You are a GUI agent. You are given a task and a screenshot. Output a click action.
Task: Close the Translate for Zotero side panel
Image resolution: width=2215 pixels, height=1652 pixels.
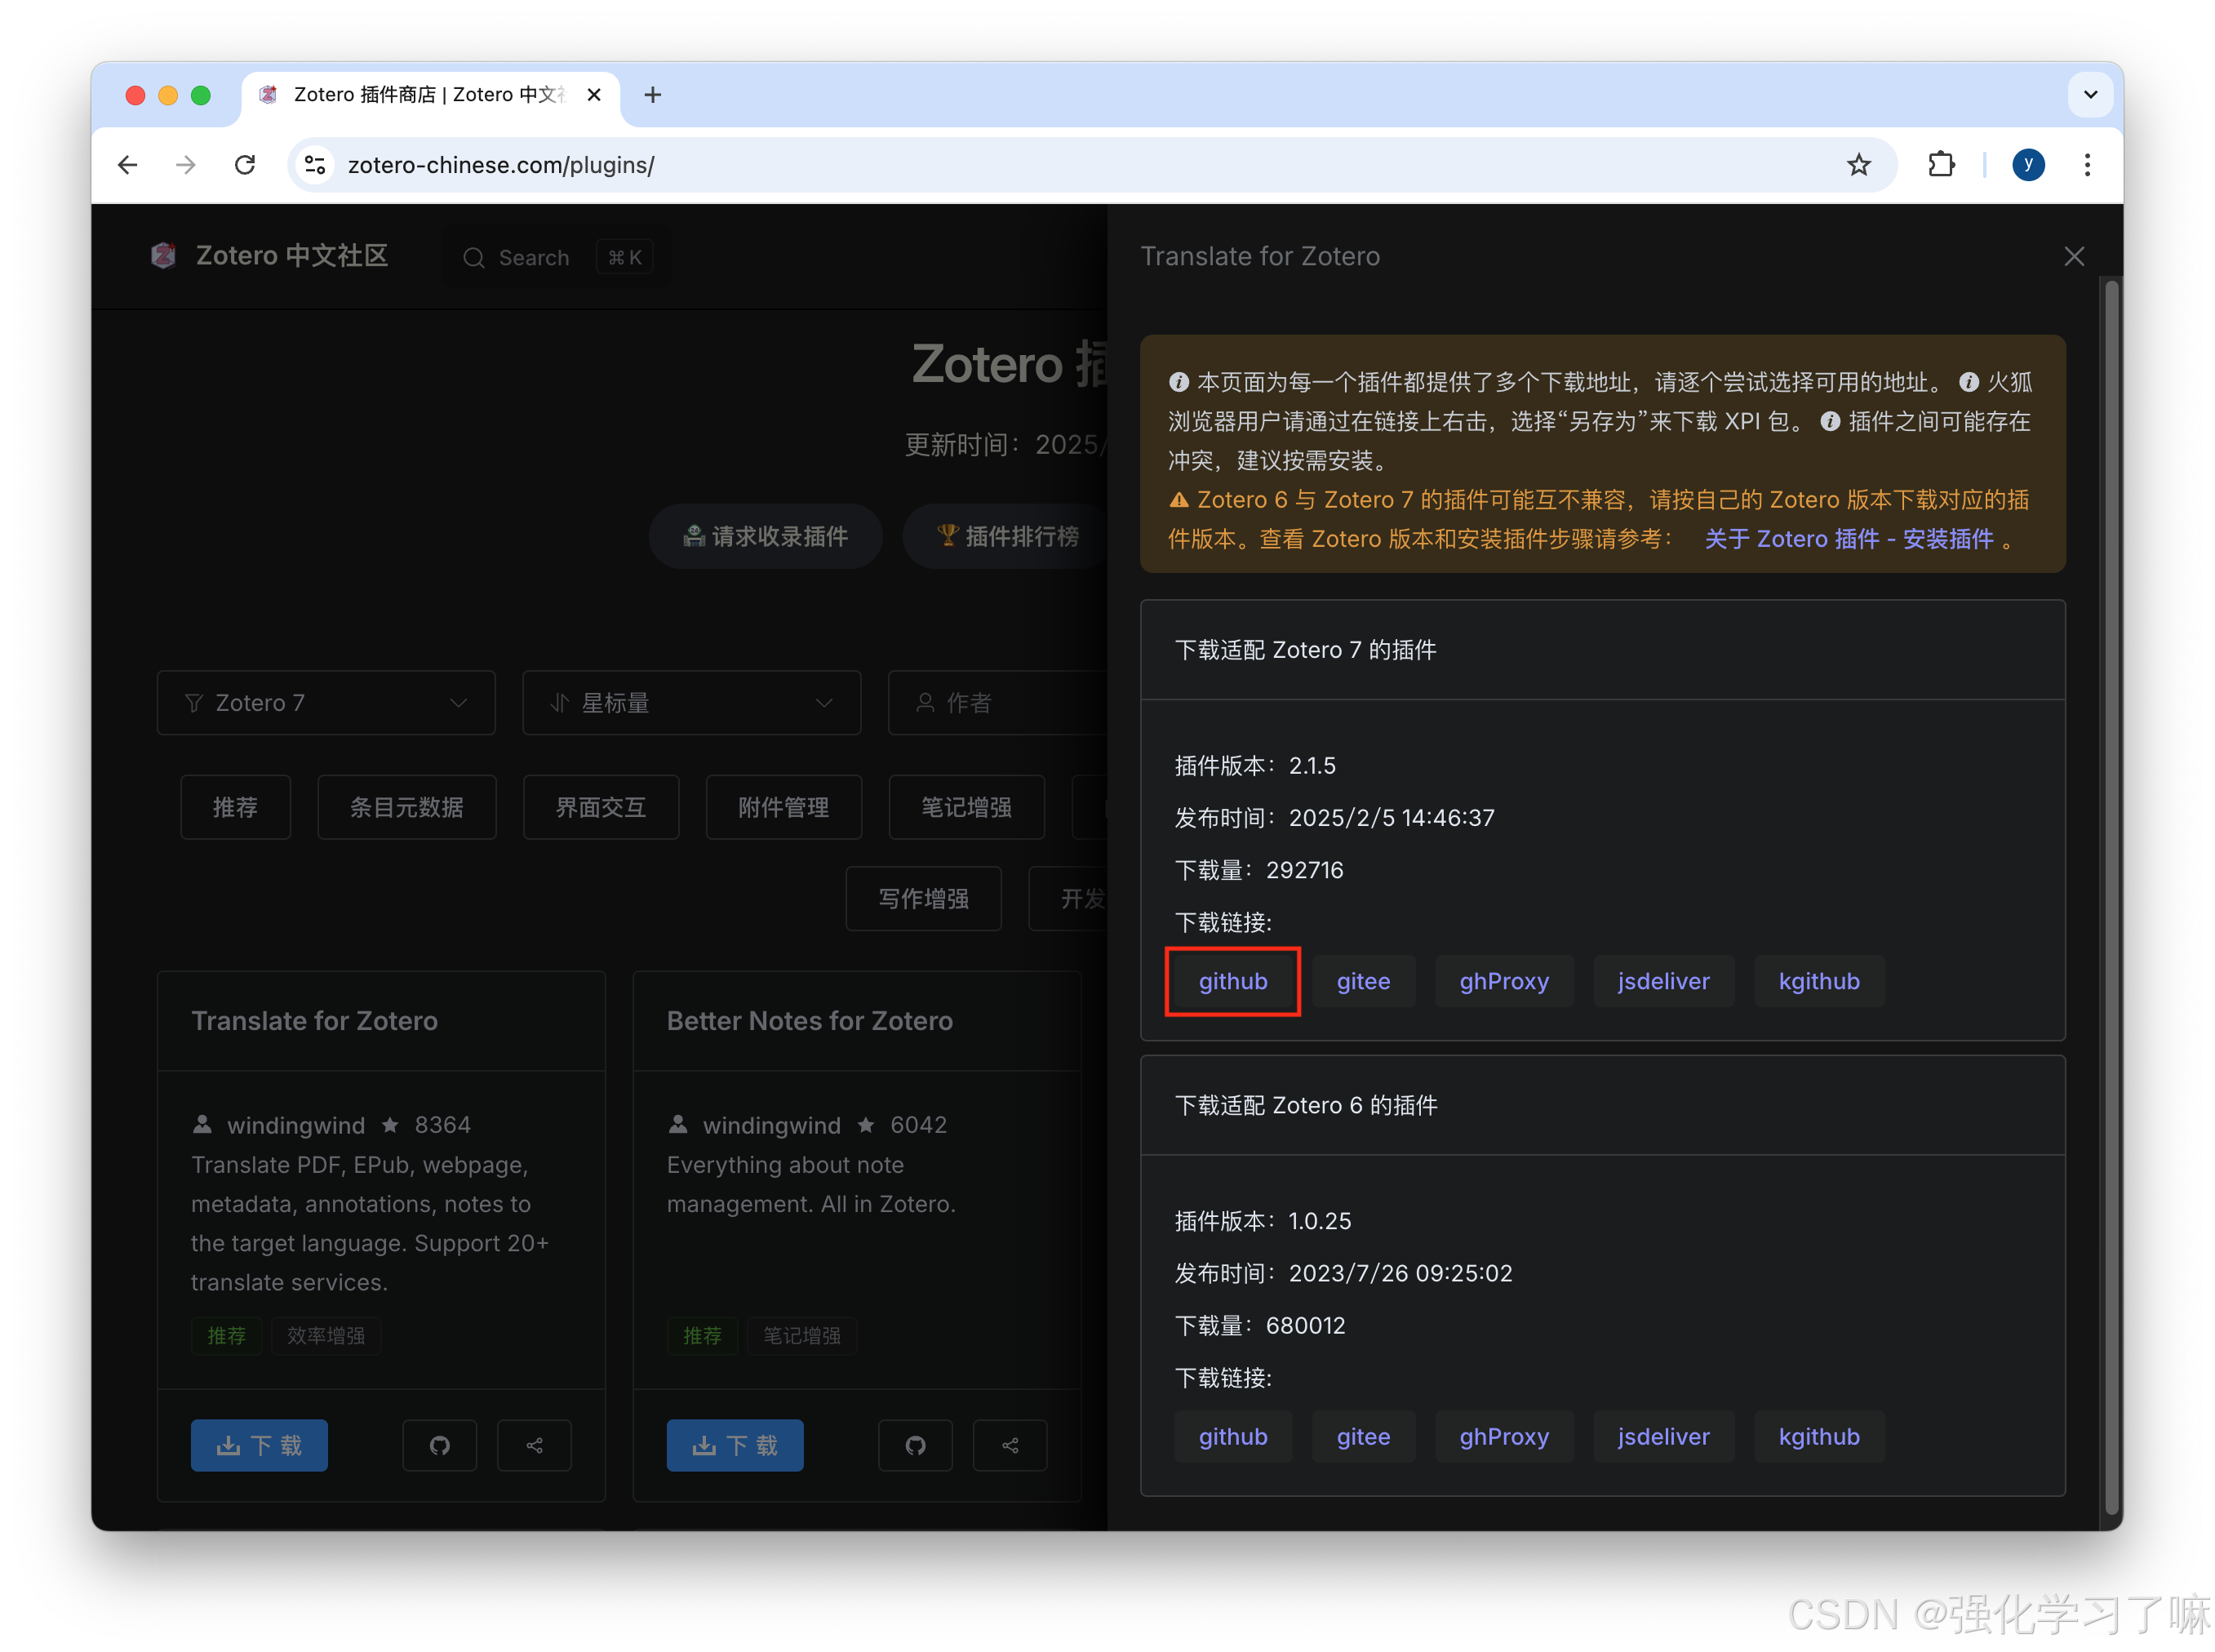click(x=2074, y=257)
